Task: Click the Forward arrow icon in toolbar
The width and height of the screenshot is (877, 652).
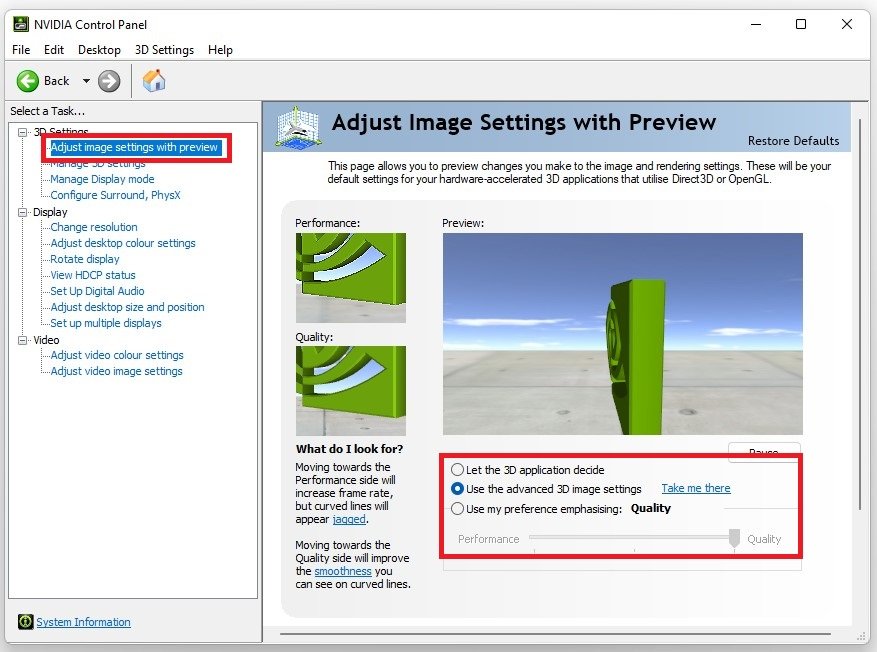Action: [109, 81]
